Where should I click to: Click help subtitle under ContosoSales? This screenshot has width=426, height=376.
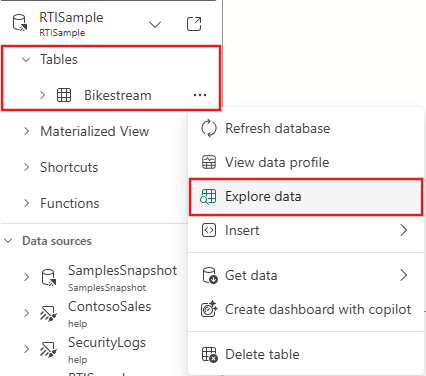pos(77,324)
